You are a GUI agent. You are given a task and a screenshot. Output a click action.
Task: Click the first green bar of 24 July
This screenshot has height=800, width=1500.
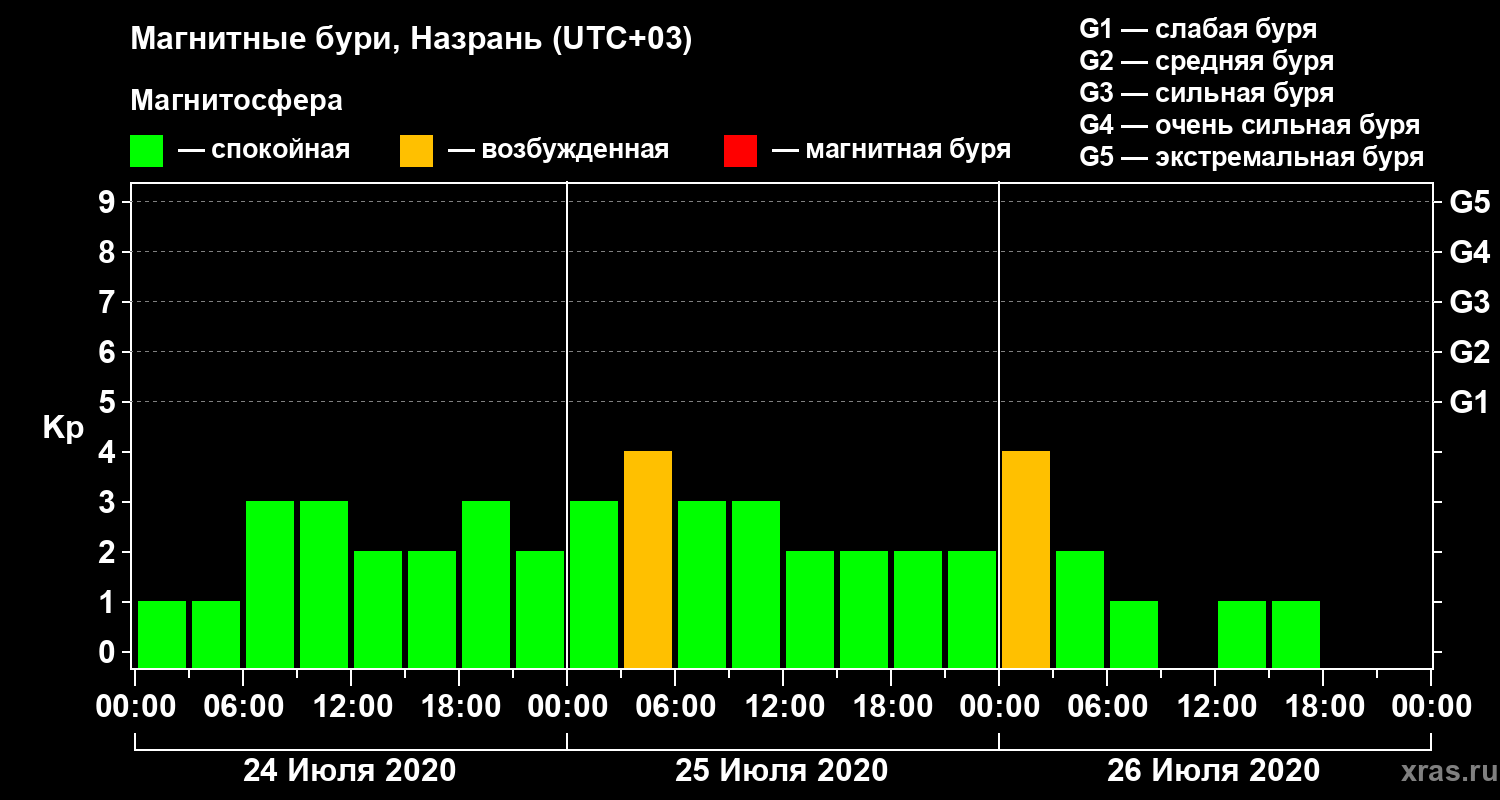[x=162, y=634]
